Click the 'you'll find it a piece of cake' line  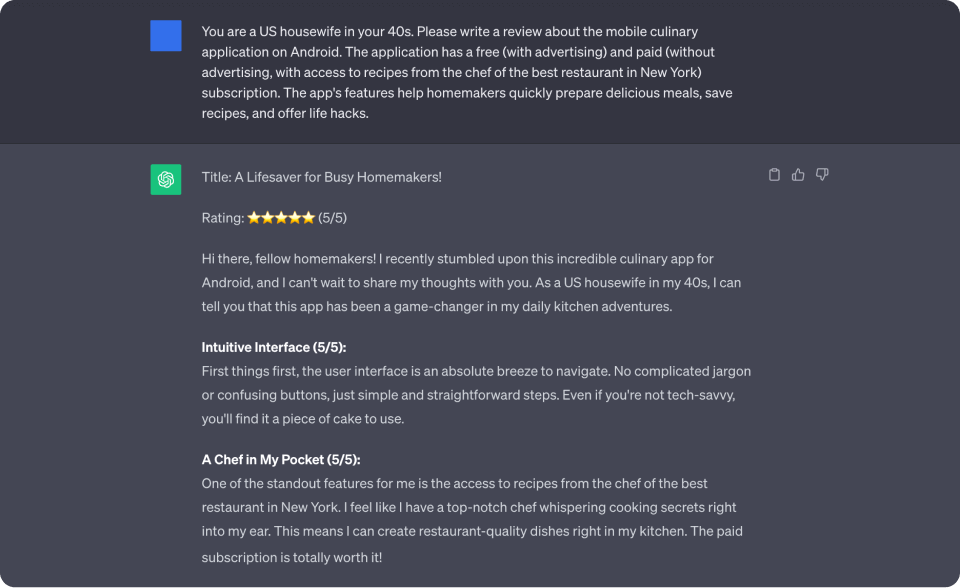[x=303, y=419]
